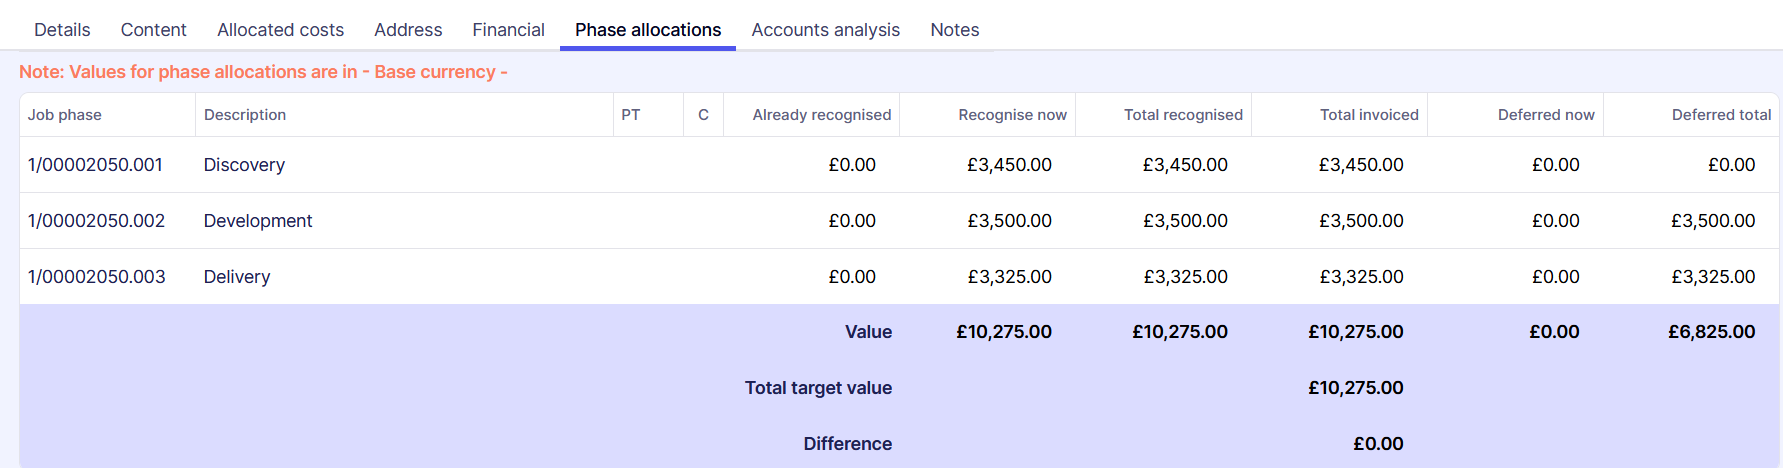Screen dimensions: 1783x468
Task: Go to the Address tab
Action: coord(408,30)
